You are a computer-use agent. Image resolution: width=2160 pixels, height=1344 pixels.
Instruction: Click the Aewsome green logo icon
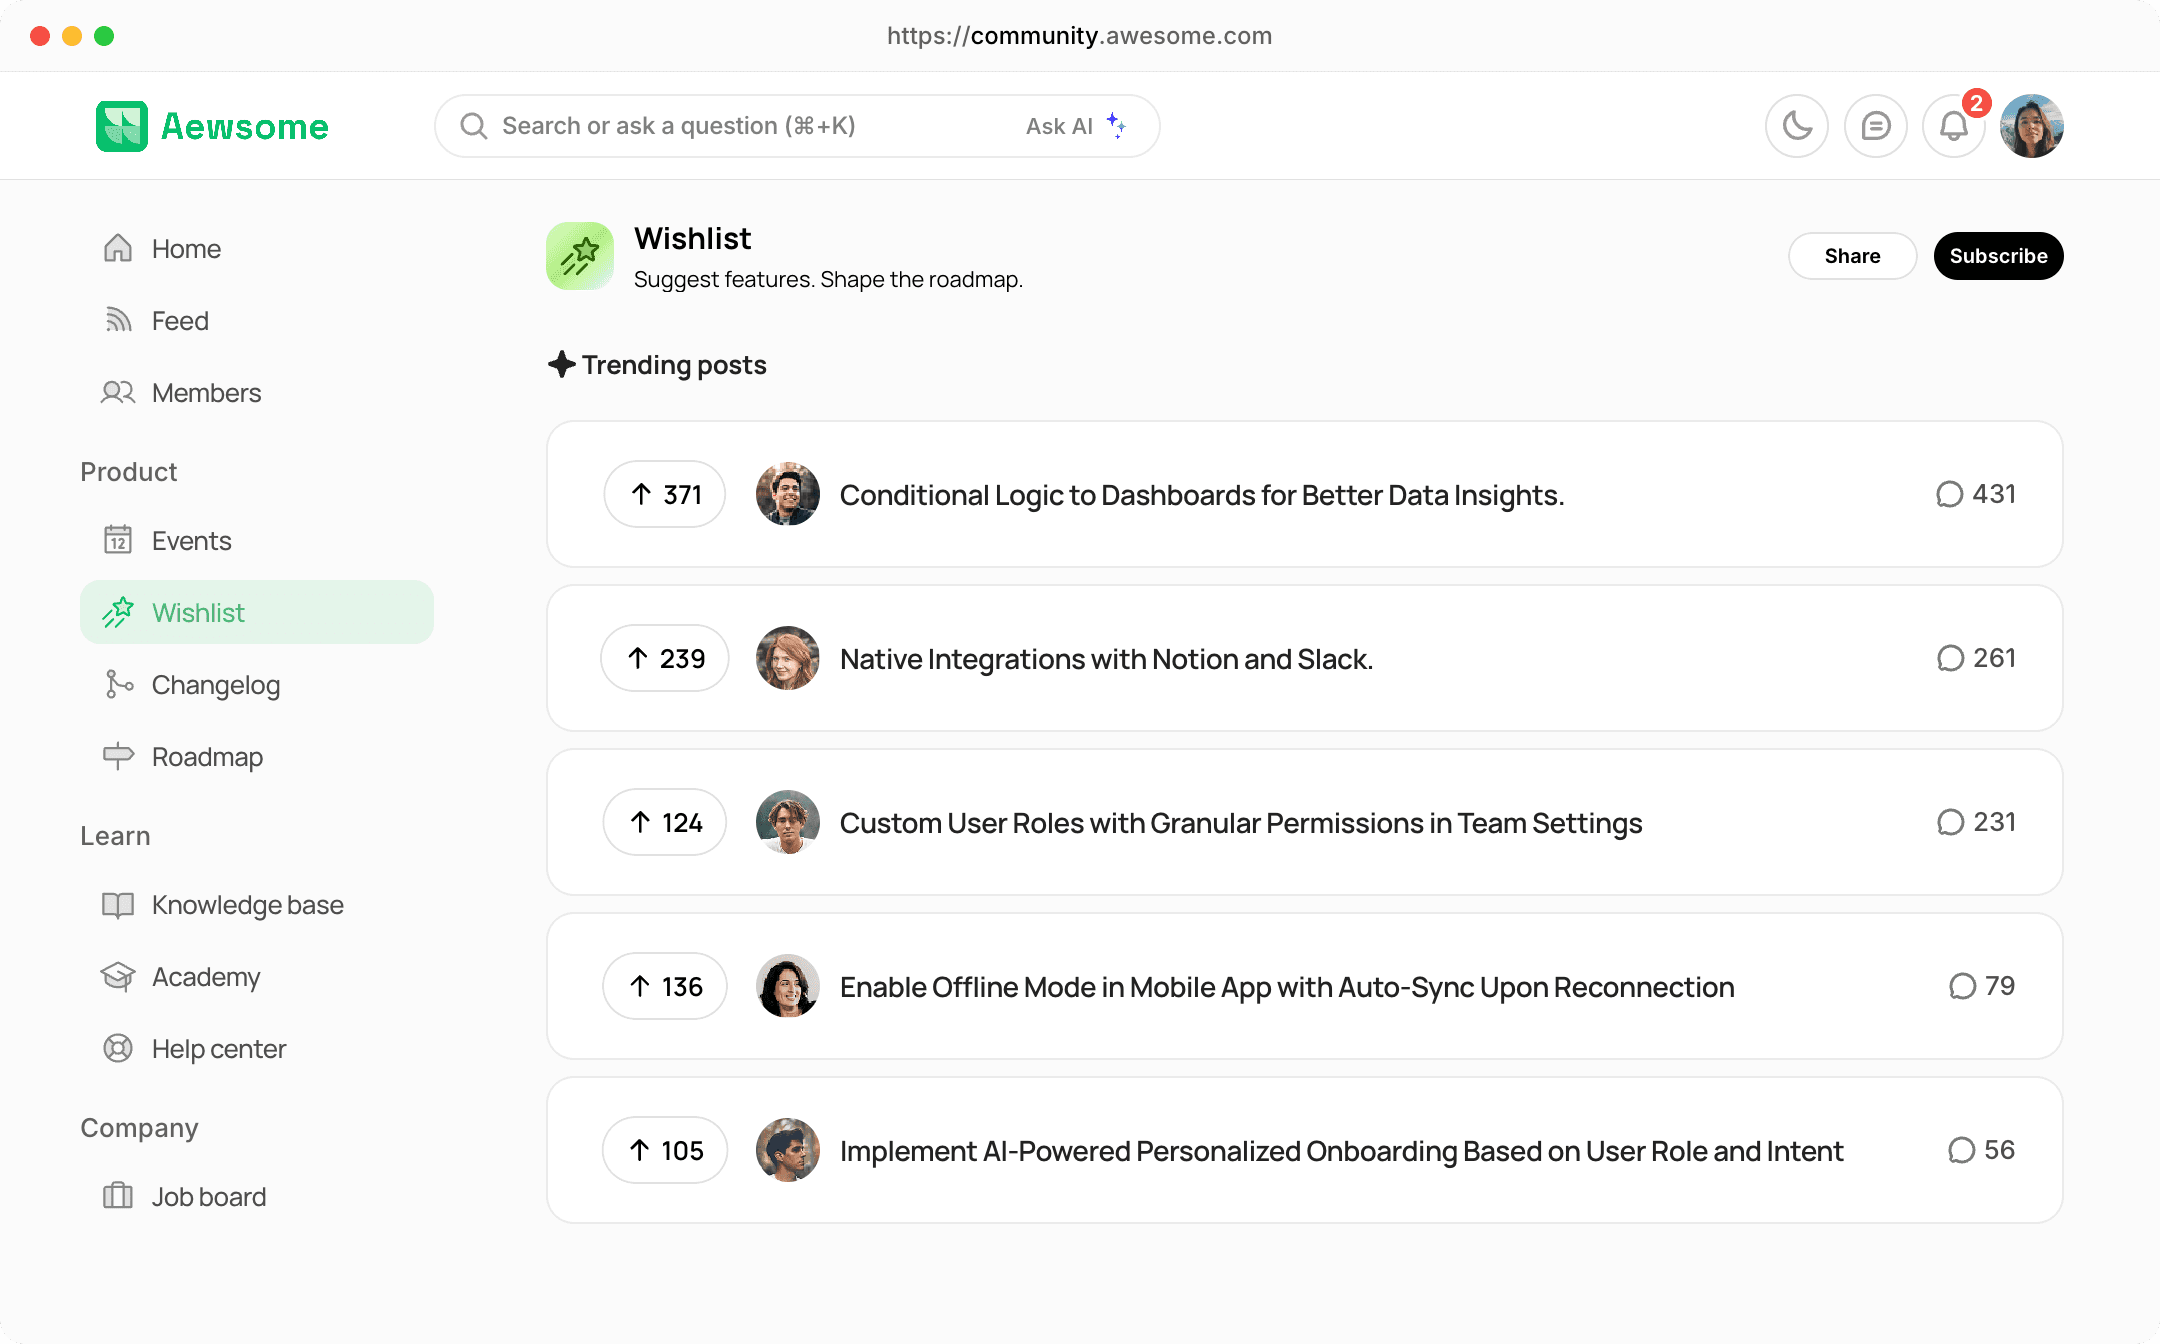coord(122,126)
